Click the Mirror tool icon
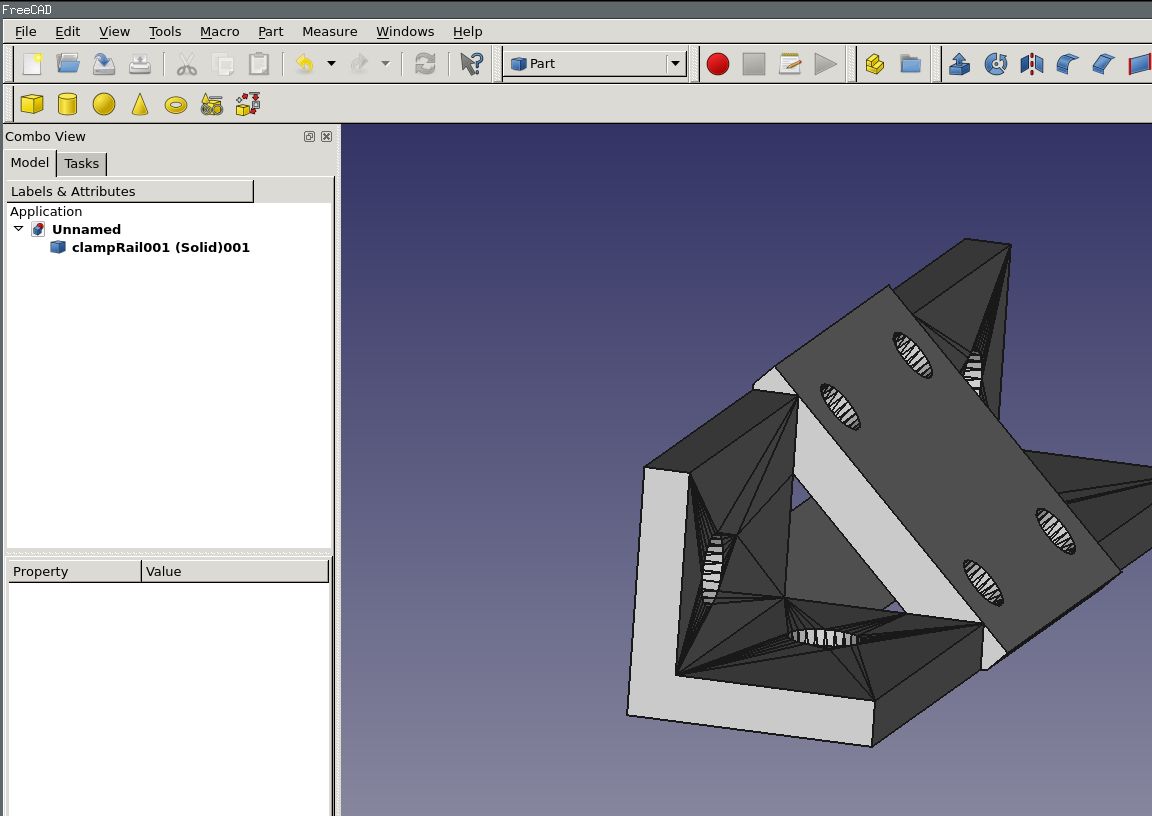 pyautogui.click(x=1031, y=64)
